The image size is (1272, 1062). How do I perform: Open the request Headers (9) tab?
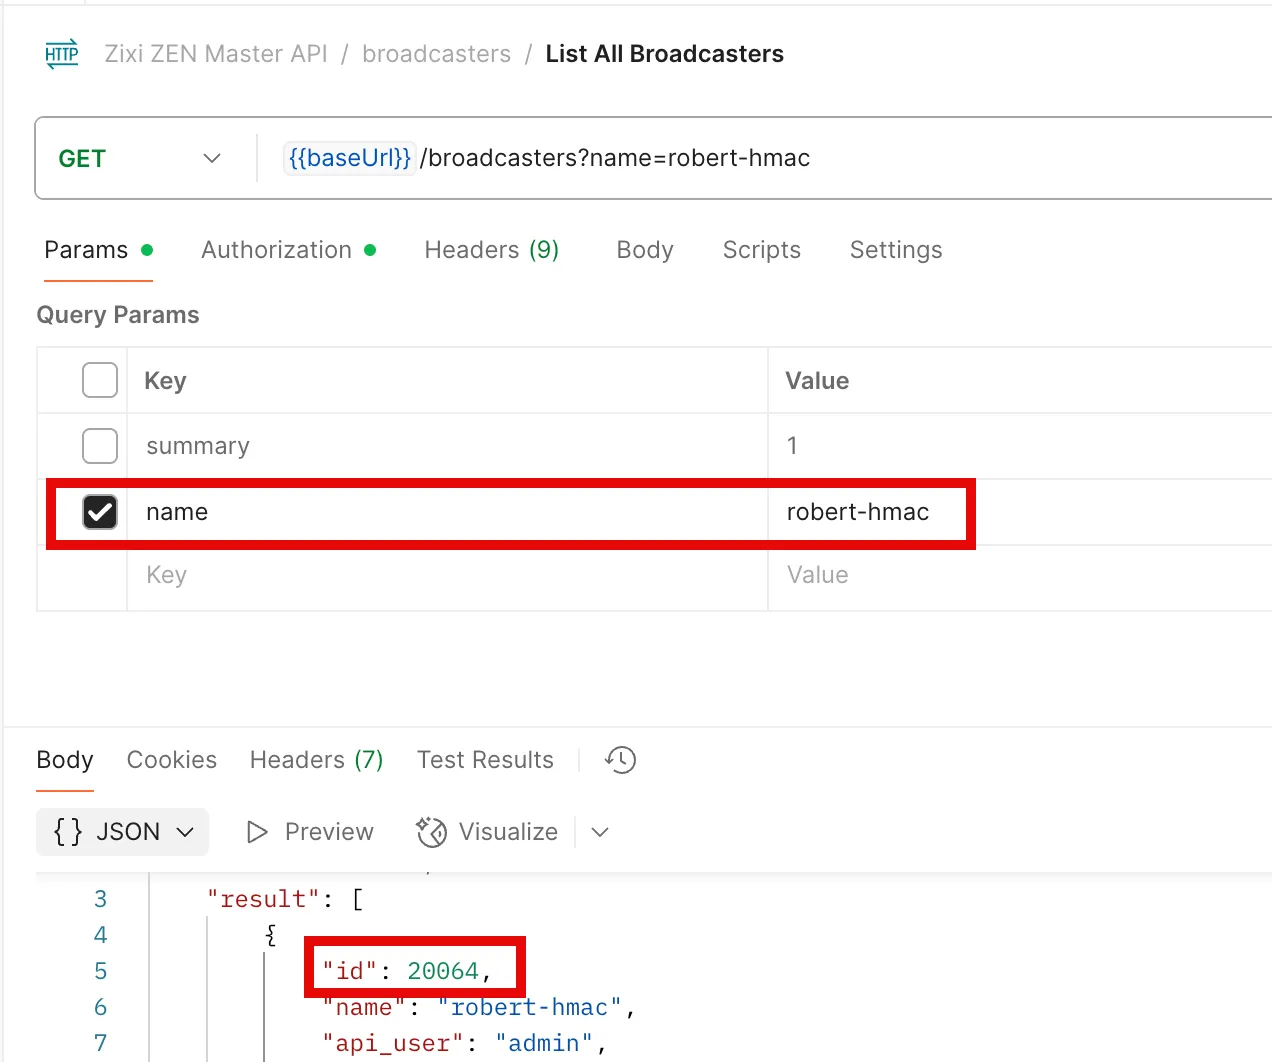click(491, 250)
